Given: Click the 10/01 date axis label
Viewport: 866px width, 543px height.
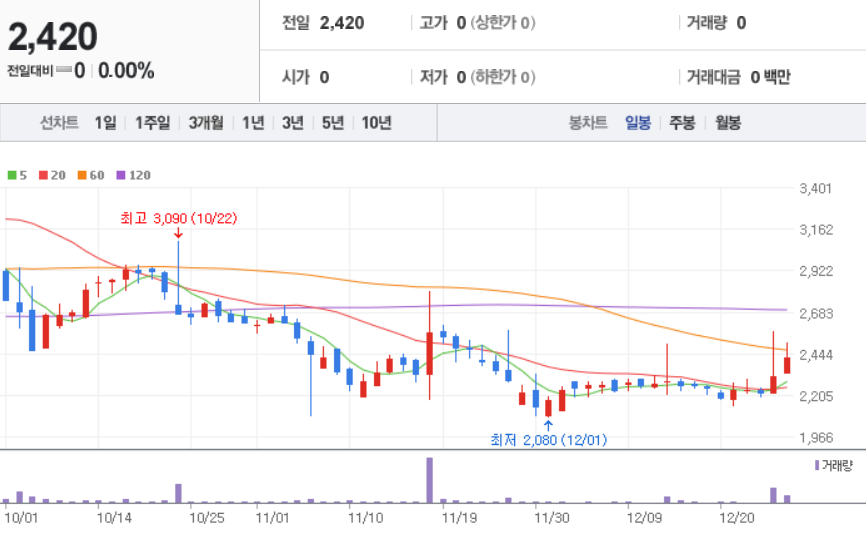Looking at the screenshot, I should 21,518.
